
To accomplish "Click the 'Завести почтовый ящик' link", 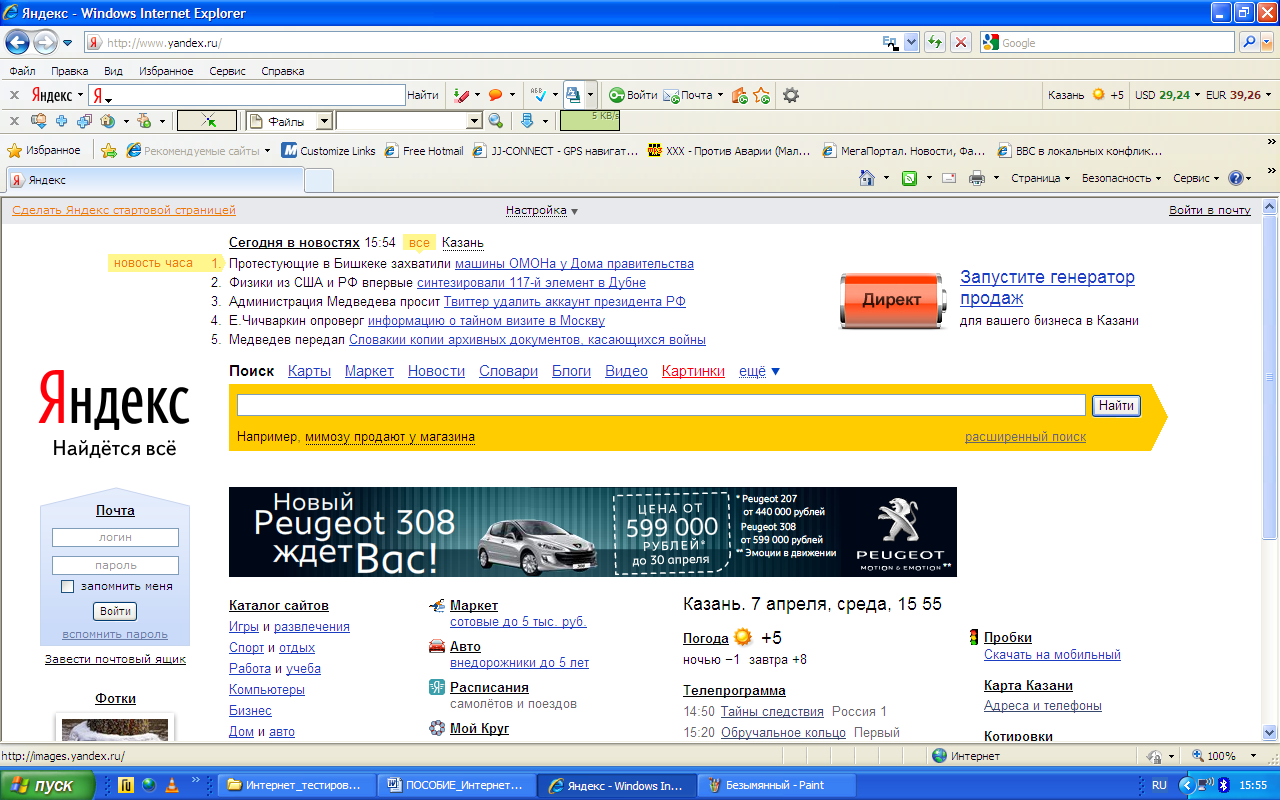I will (115, 659).
